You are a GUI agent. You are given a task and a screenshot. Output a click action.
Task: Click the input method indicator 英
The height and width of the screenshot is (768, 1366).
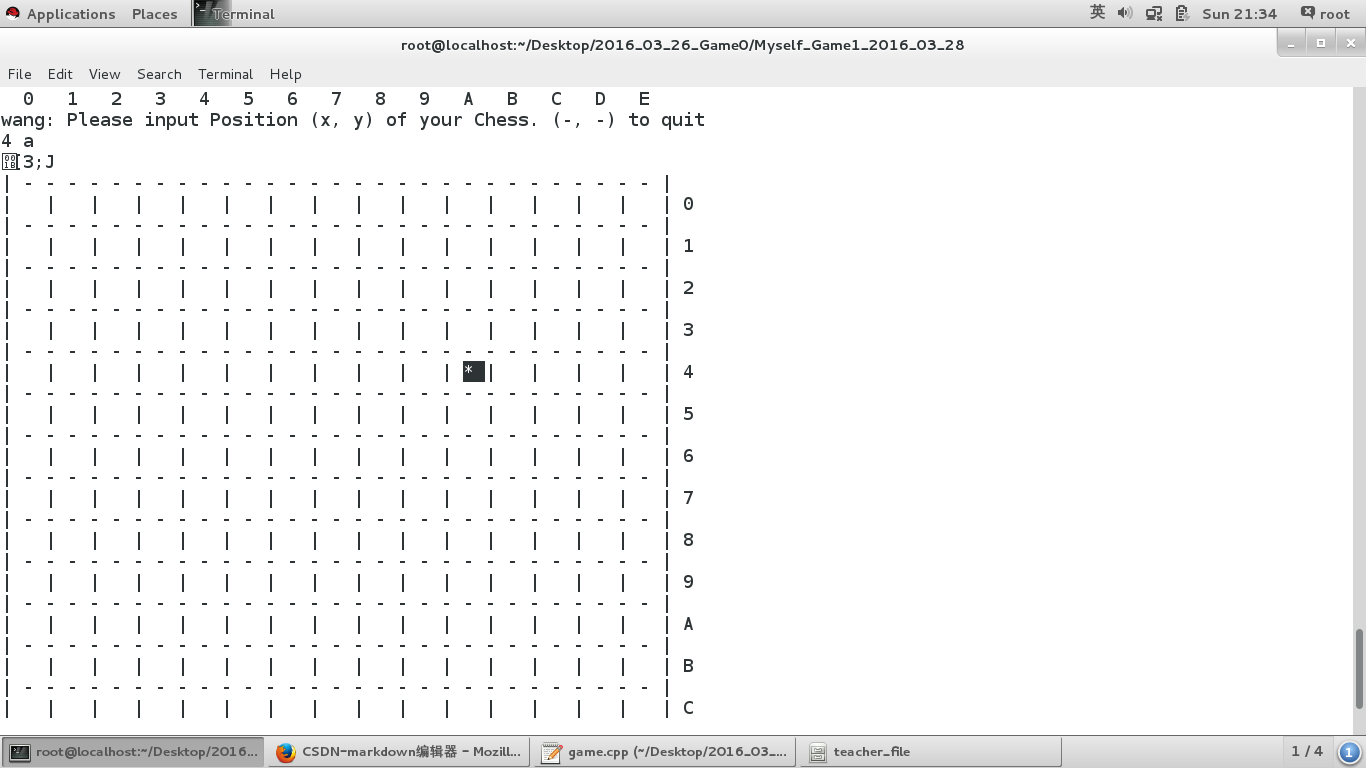1097,13
